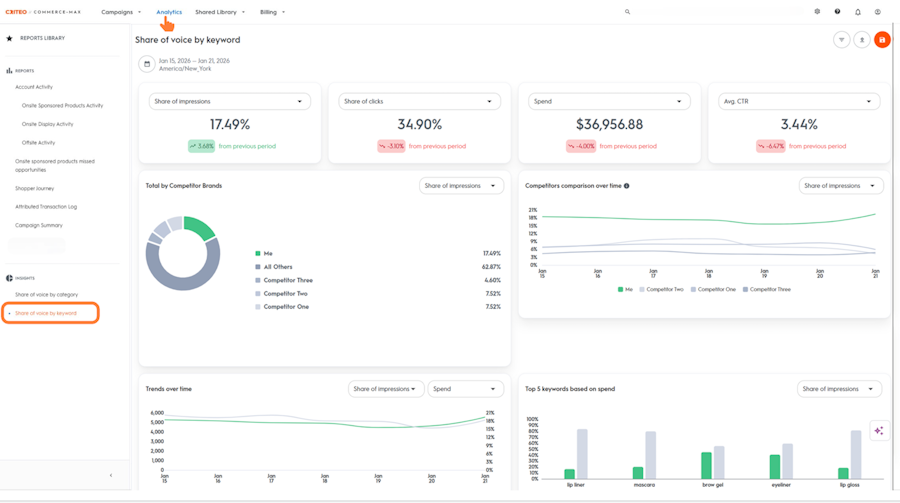Open the settings gear icon
Image resolution: width=900 pixels, height=503 pixels.
point(817,11)
